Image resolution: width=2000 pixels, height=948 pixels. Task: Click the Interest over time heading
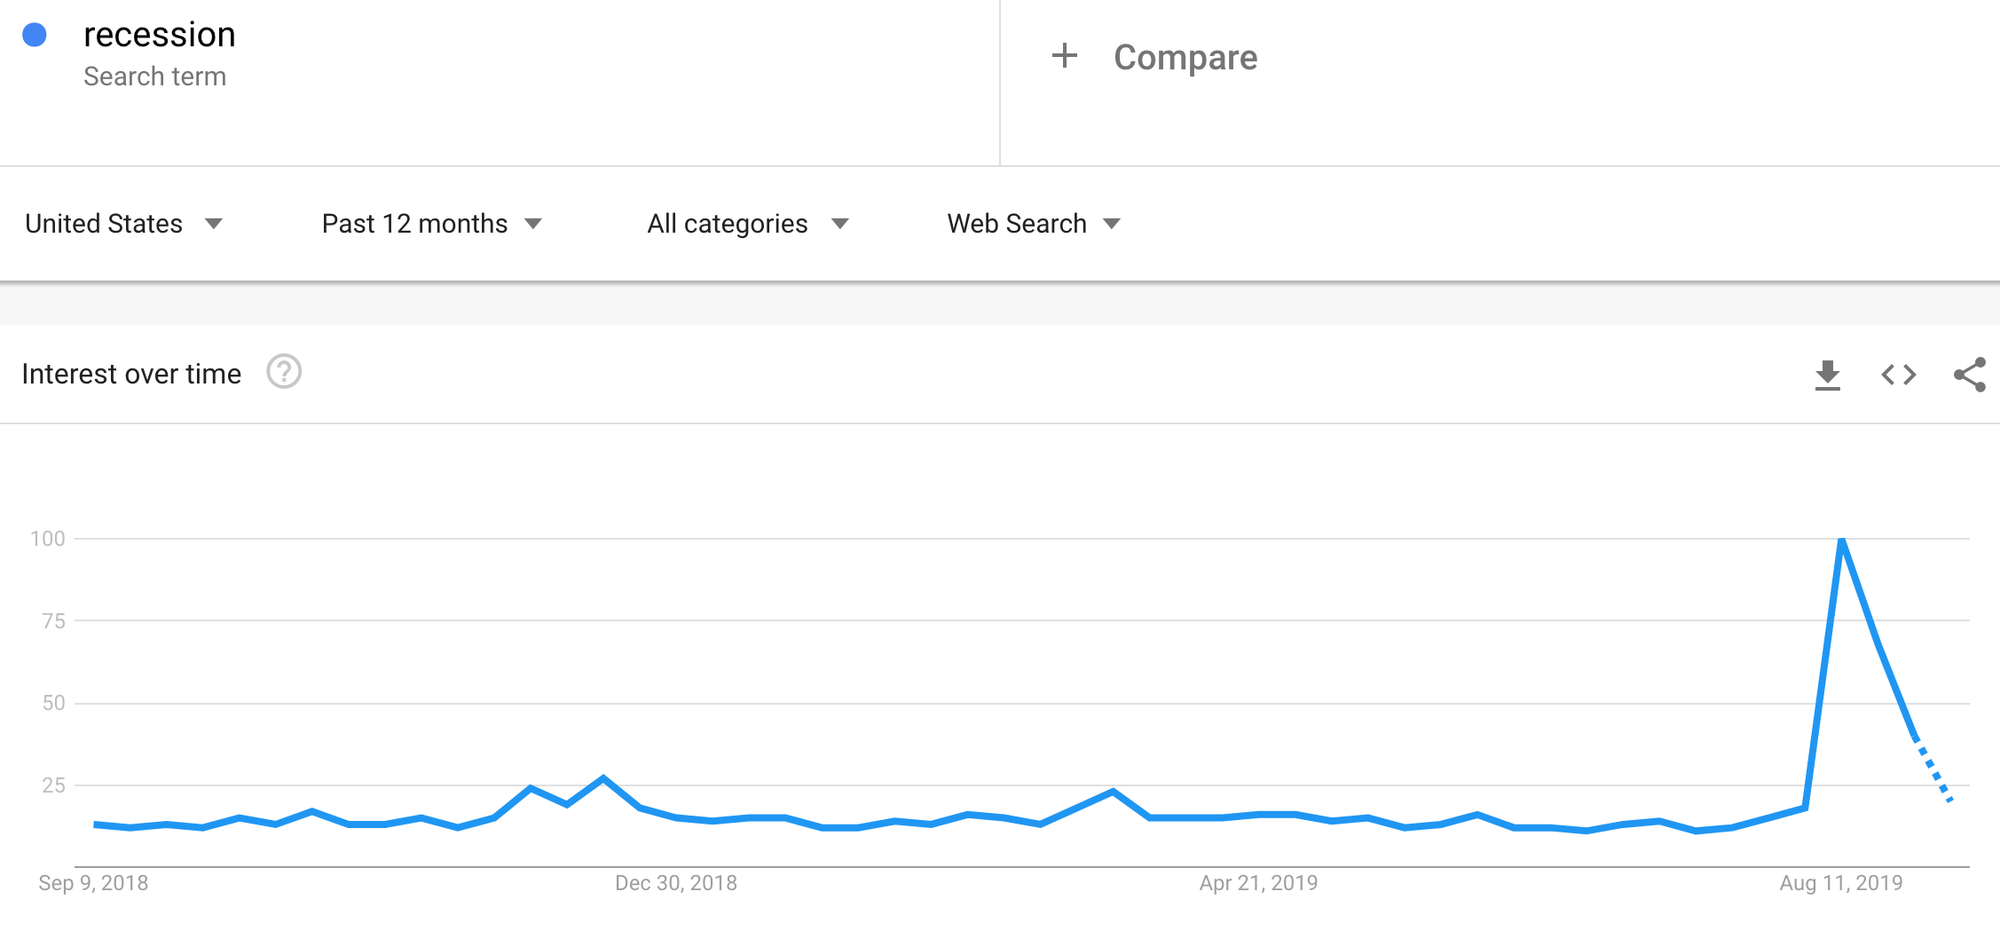tap(131, 374)
